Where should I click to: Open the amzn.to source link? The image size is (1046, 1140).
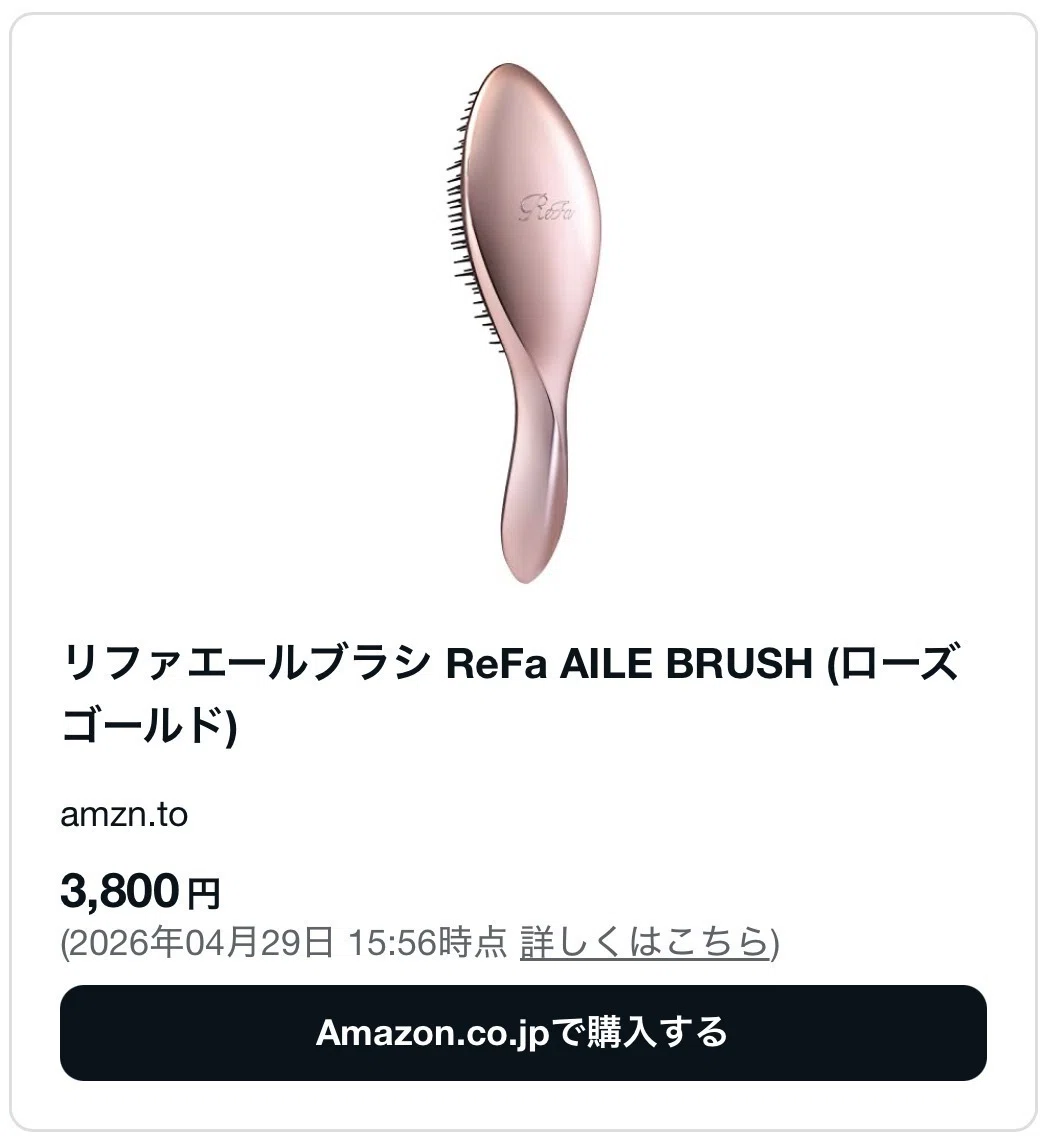point(124,815)
